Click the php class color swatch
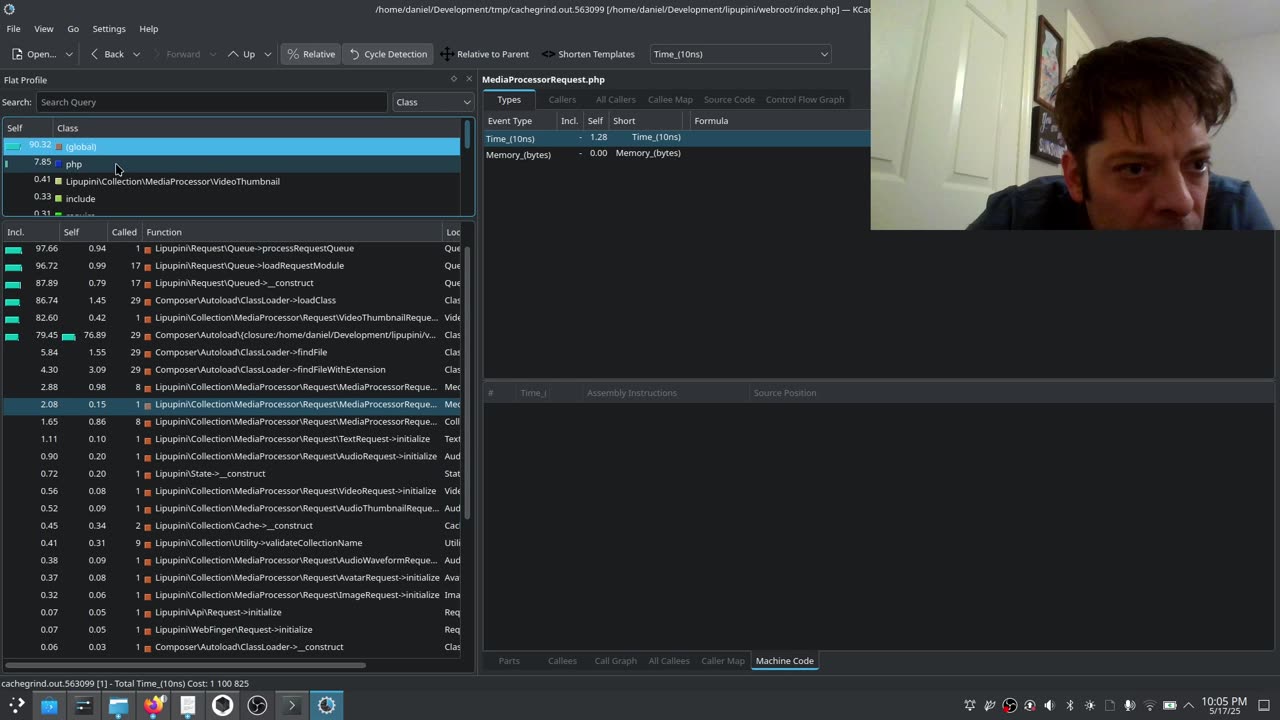The image size is (1280, 720). pyautogui.click(x=59, y=164)
